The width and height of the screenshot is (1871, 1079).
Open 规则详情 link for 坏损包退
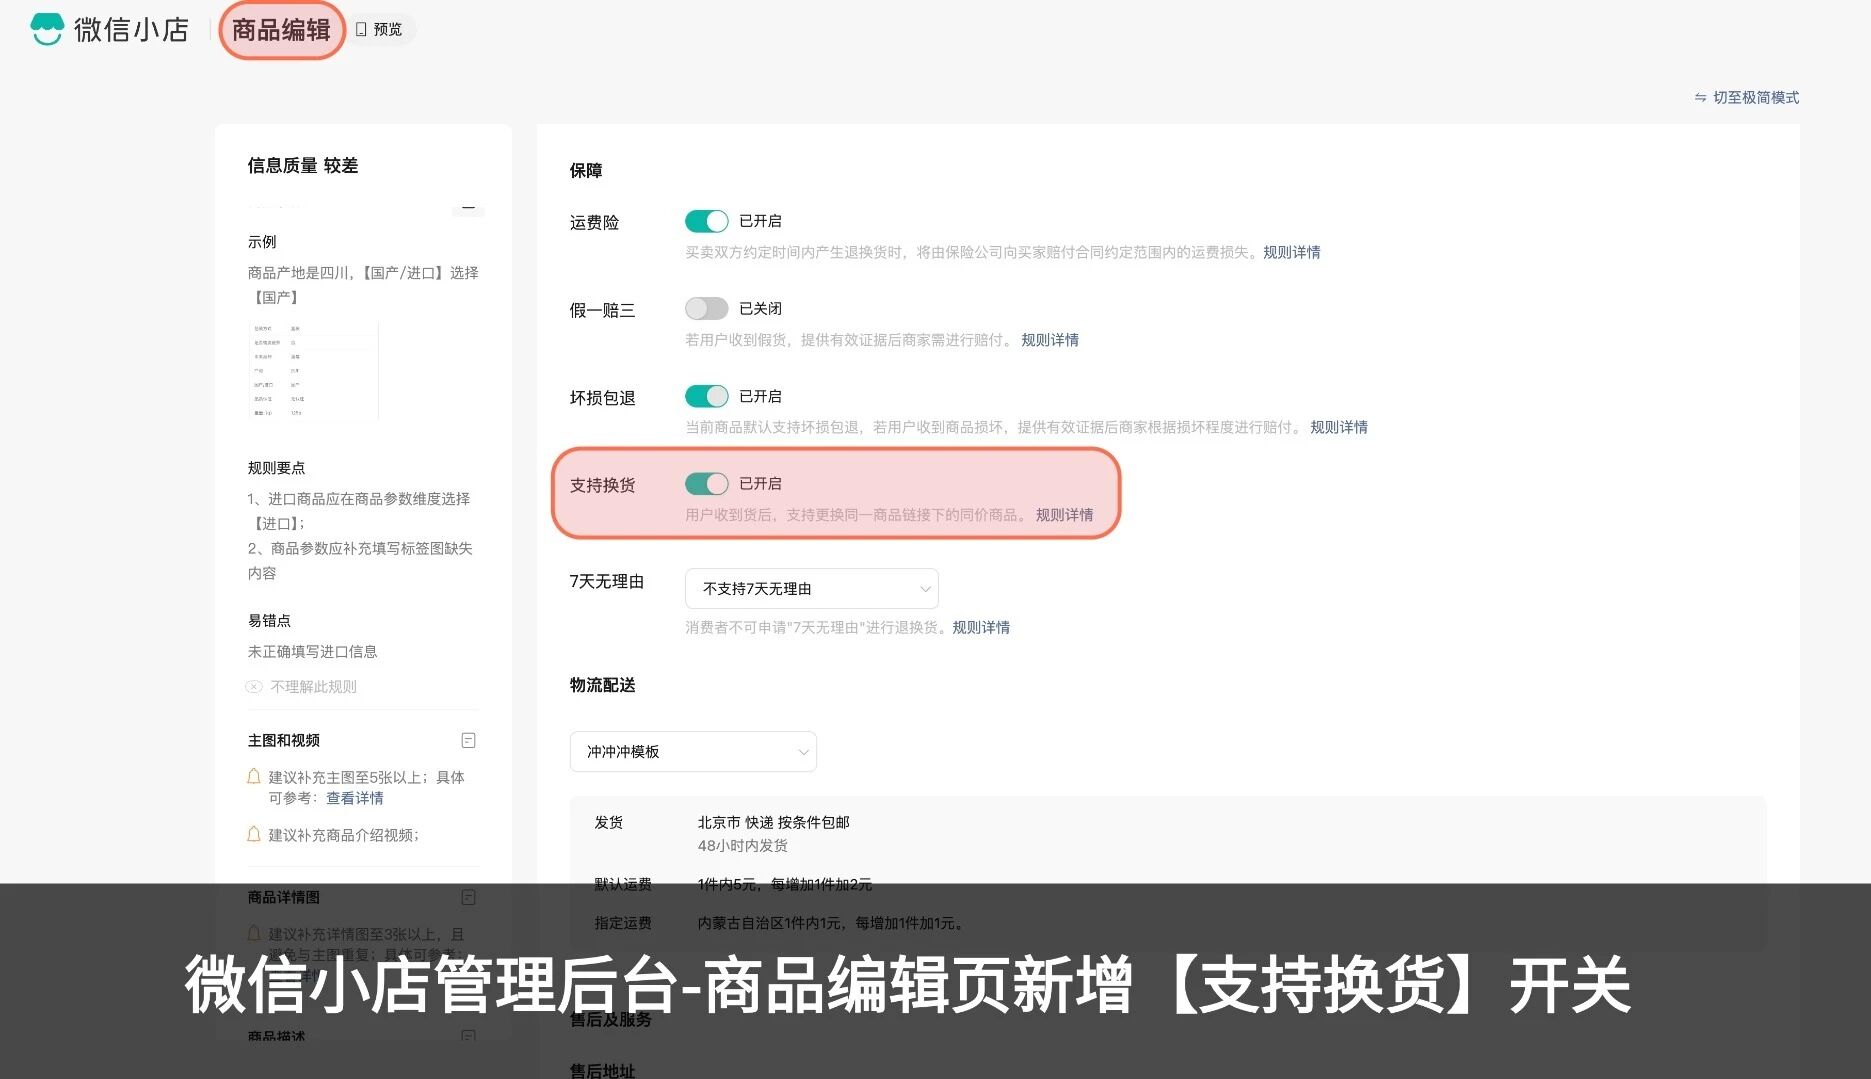pos(1339,427)
